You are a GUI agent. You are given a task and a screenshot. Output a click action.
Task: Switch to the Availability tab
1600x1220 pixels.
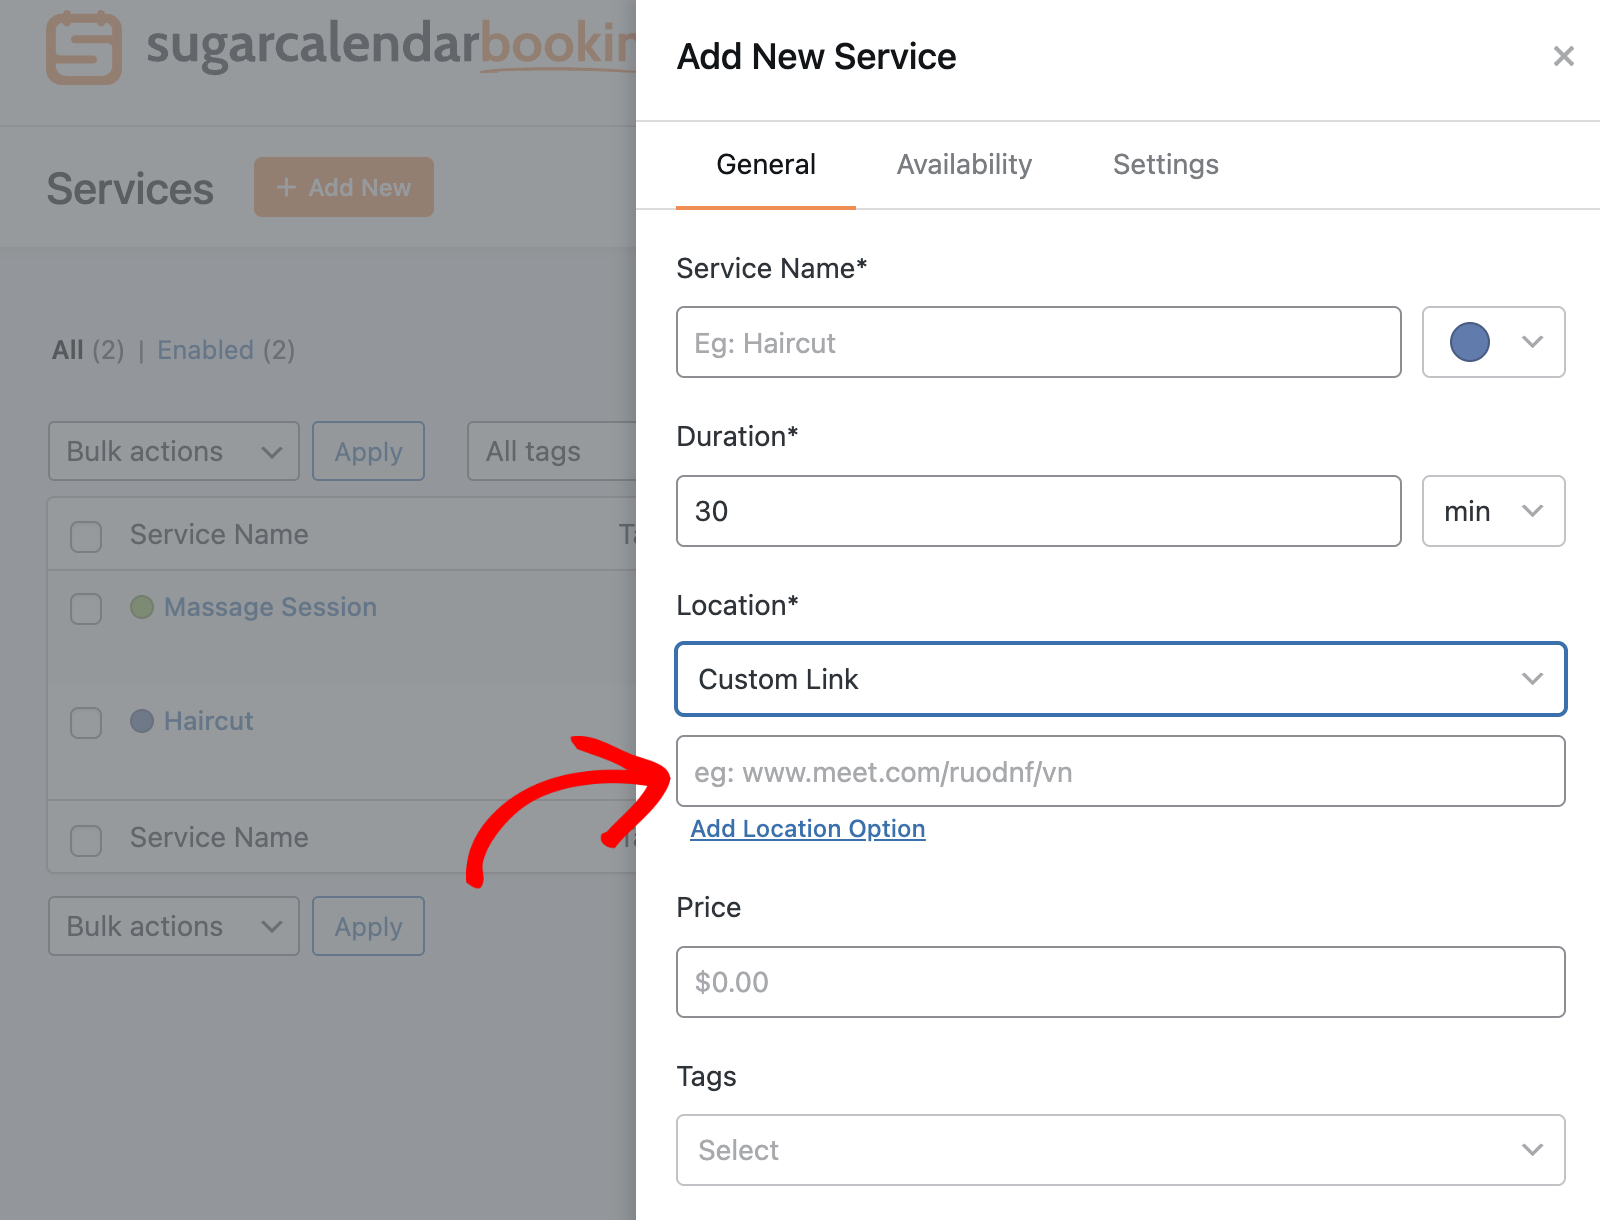(964, 165)
